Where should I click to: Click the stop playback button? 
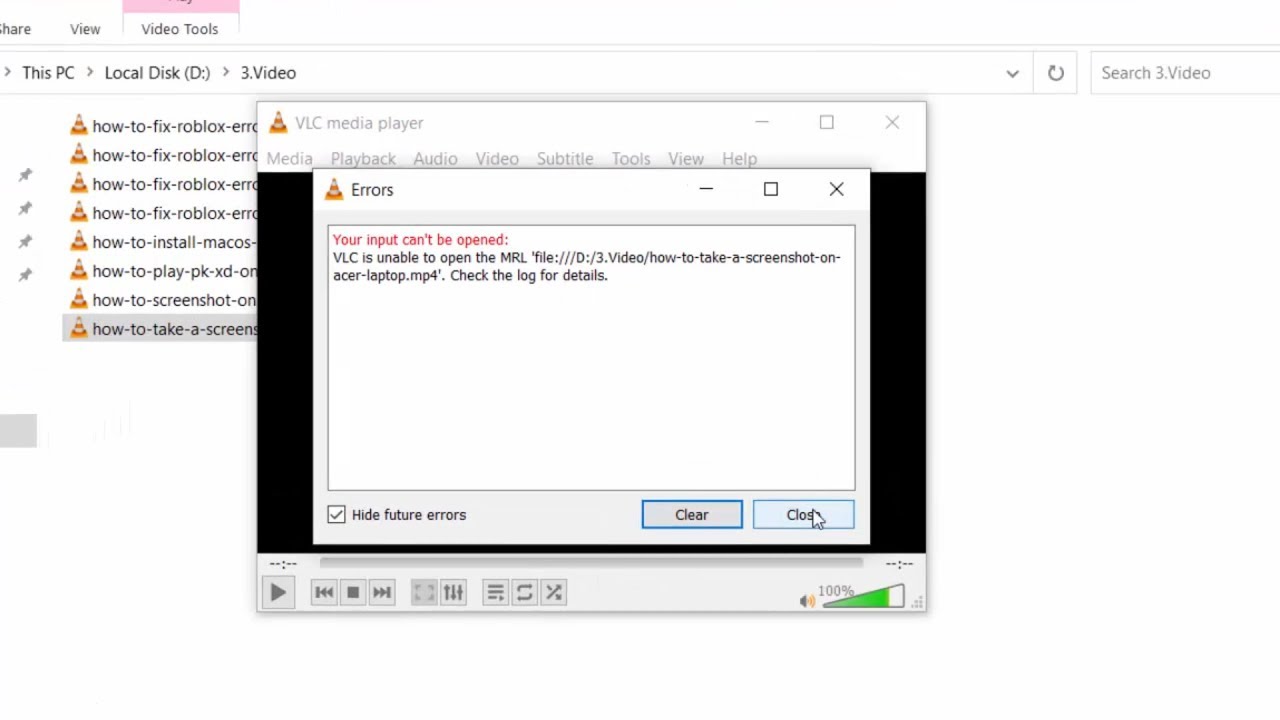353,593
